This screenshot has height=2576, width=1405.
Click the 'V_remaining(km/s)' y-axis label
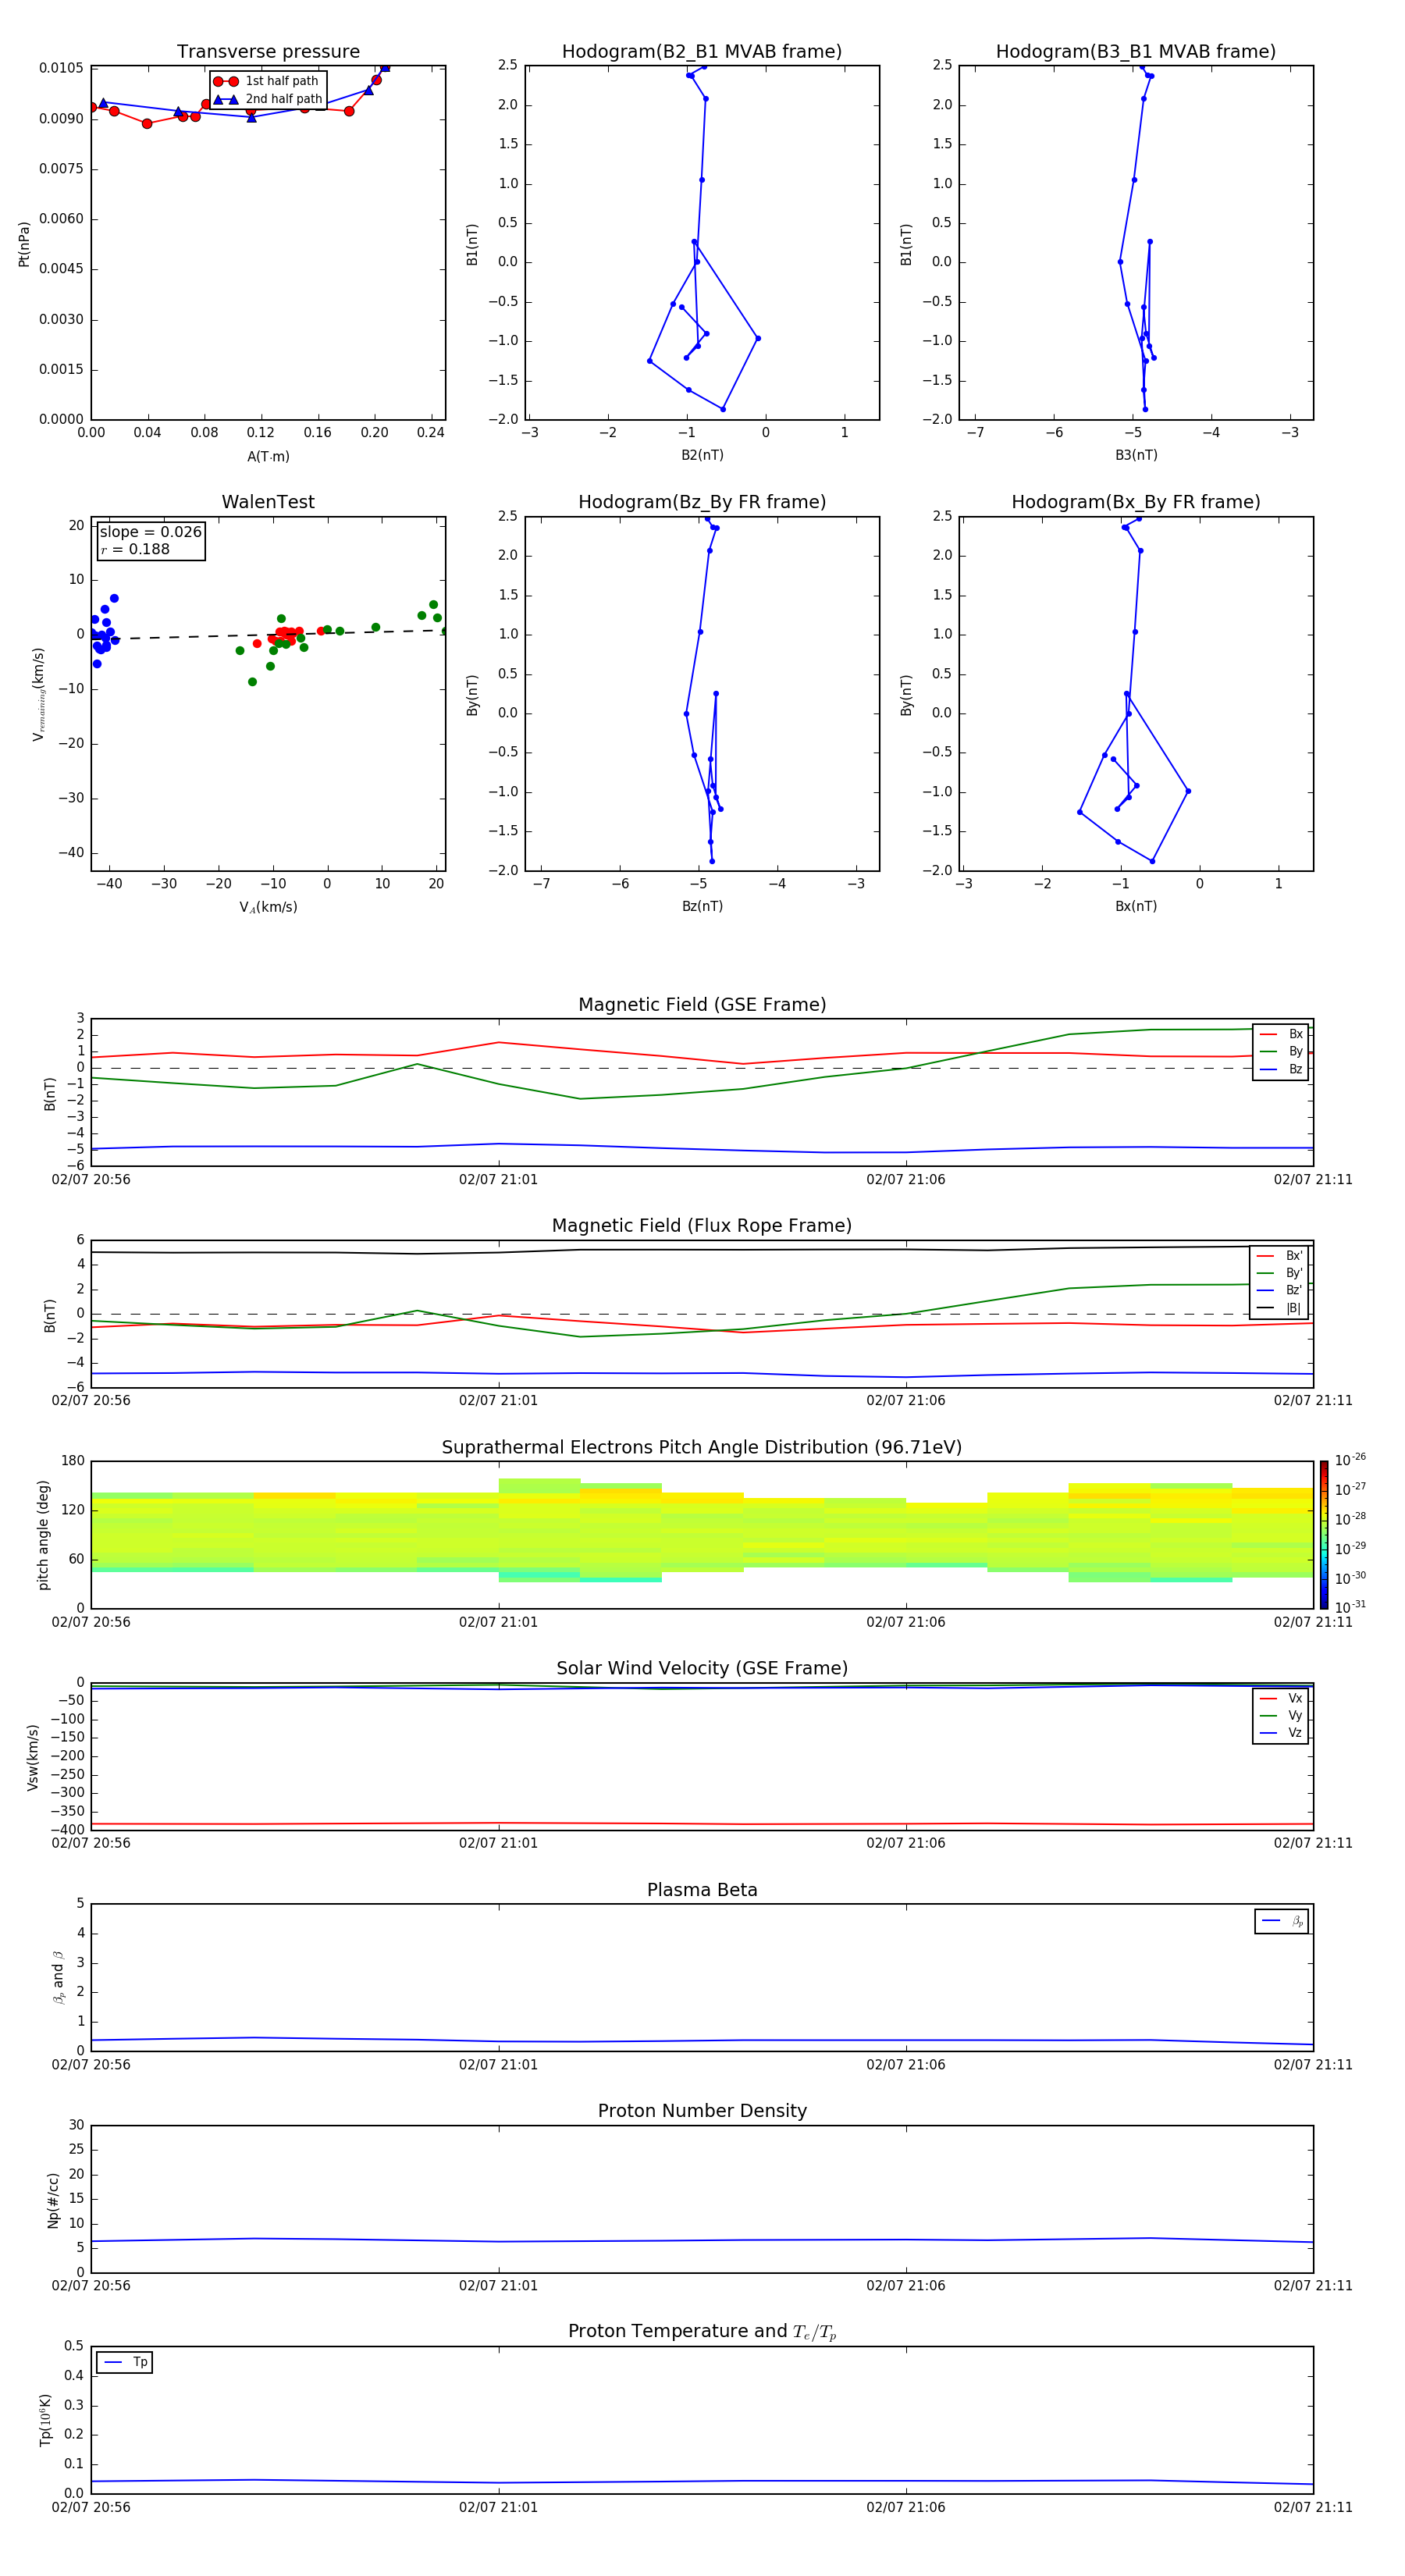point(38,694)
